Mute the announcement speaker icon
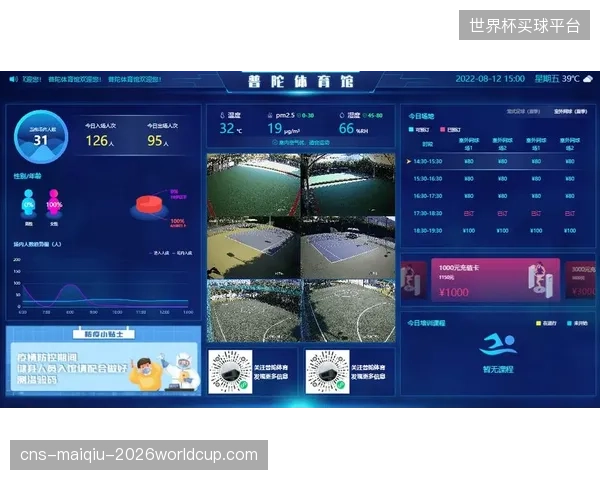The image size is (600, 480). coord(13,79)
